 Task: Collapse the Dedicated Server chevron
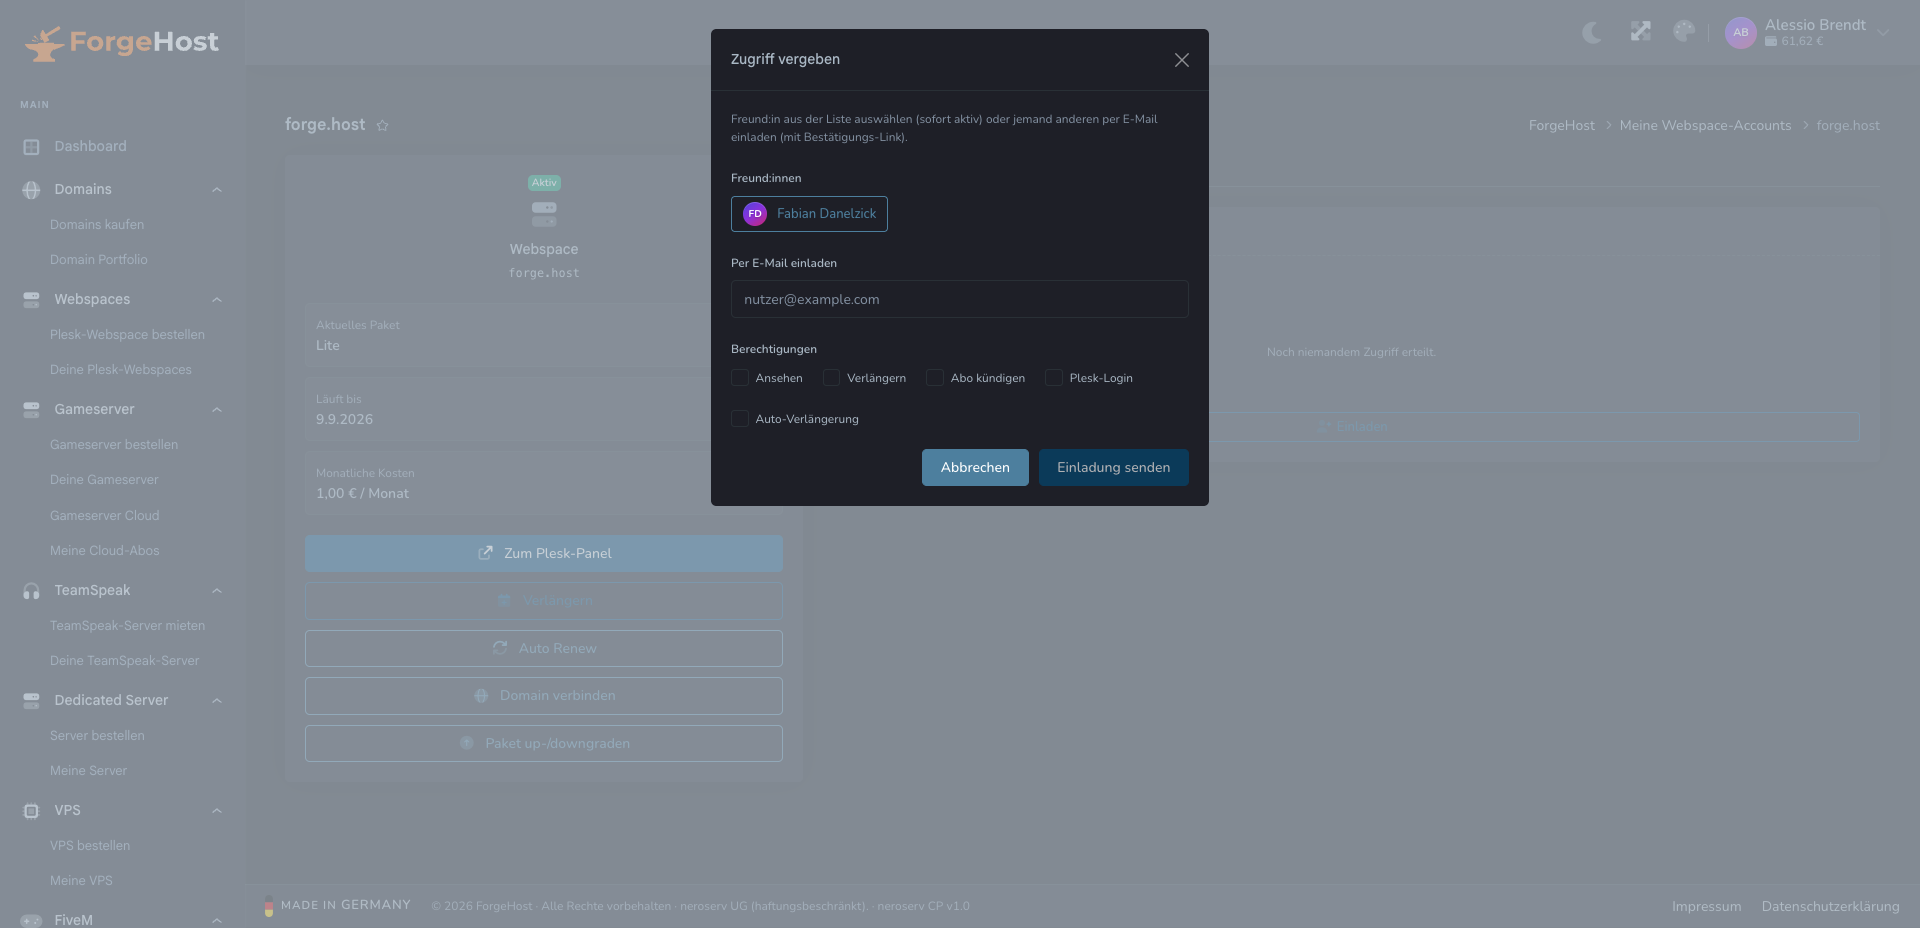[217, 701]
